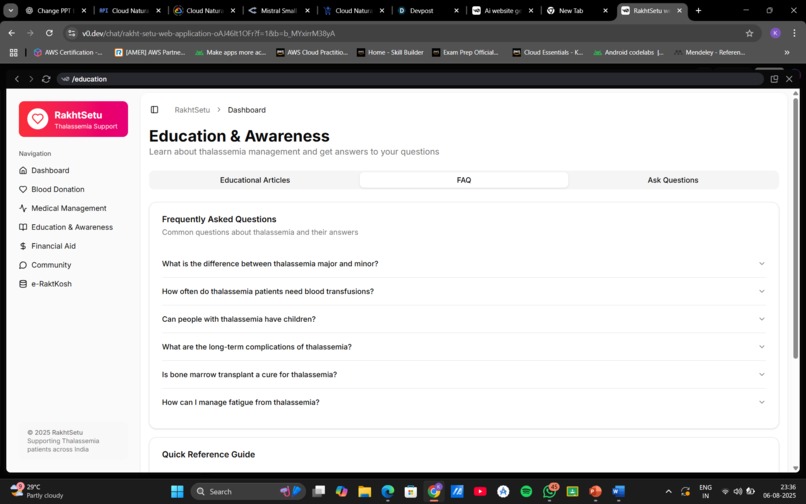Open Word from taskbar
This screenshot has height=504, width=806.
[x=618, y=492]
